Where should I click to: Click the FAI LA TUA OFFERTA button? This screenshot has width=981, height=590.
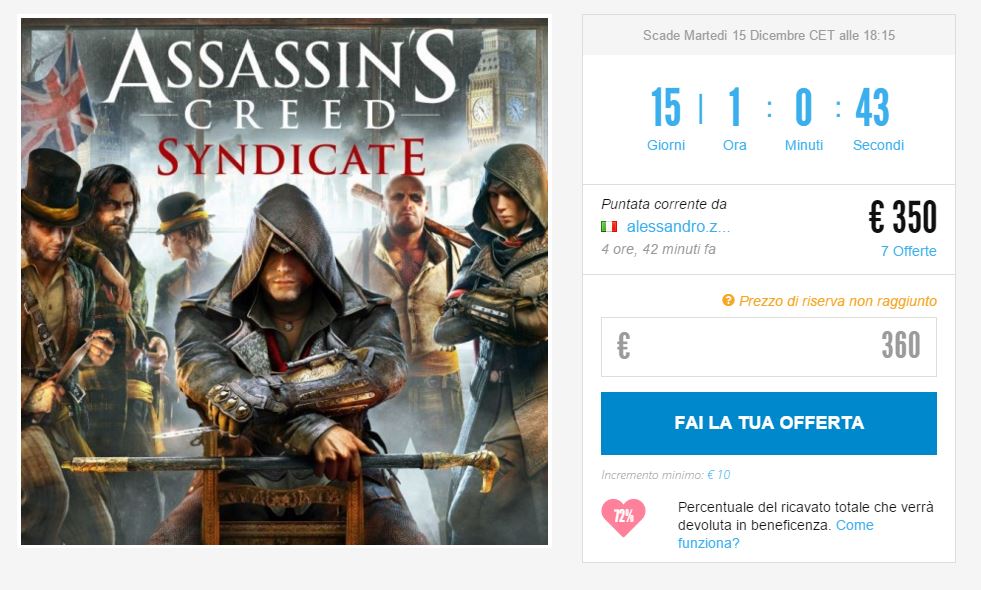[x=768, y=423]
